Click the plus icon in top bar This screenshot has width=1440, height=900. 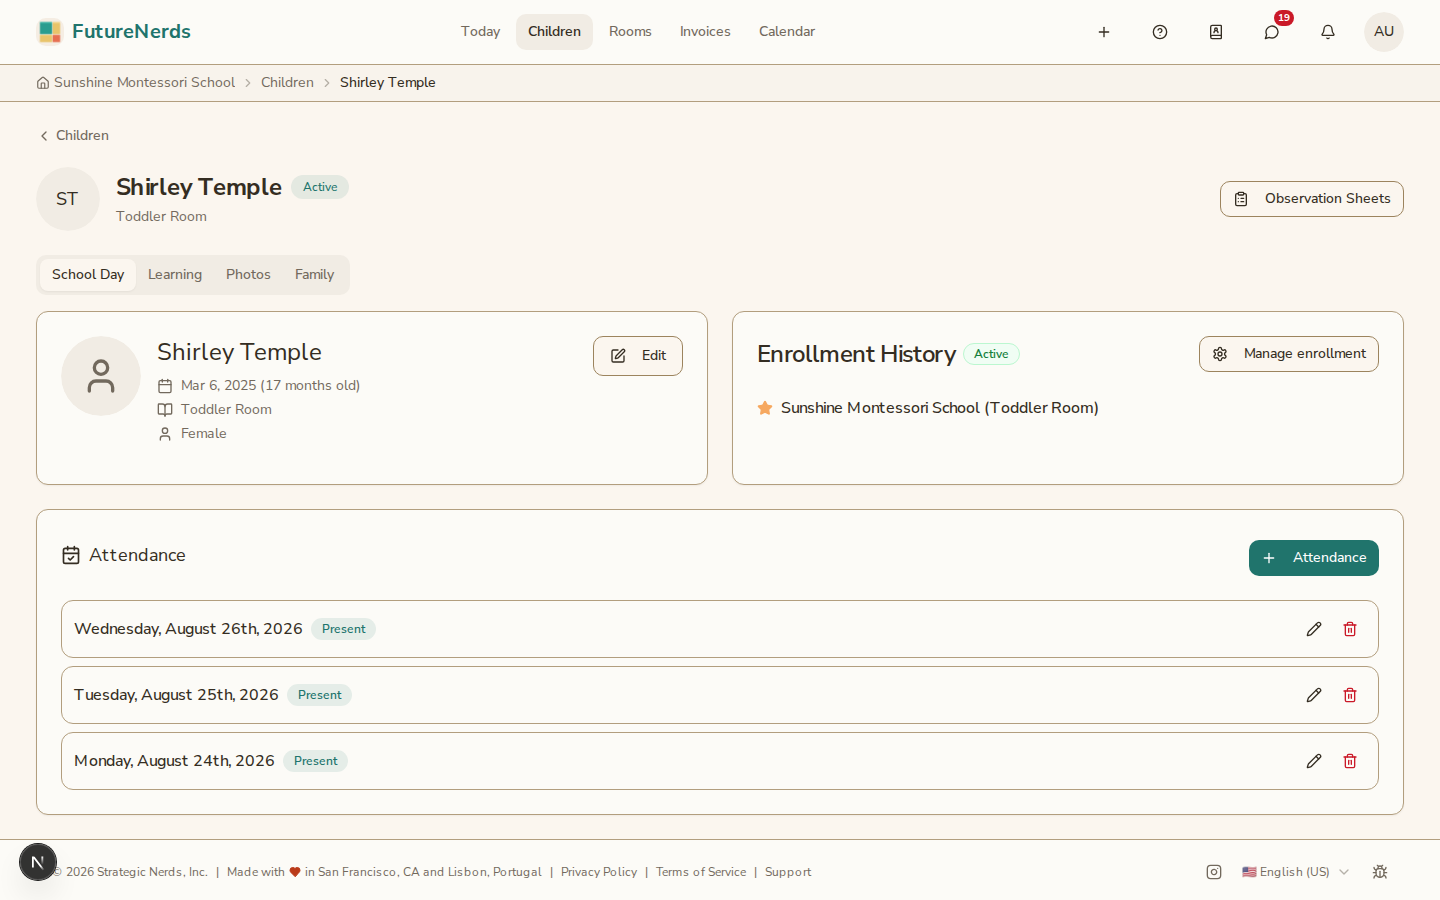1104,32
